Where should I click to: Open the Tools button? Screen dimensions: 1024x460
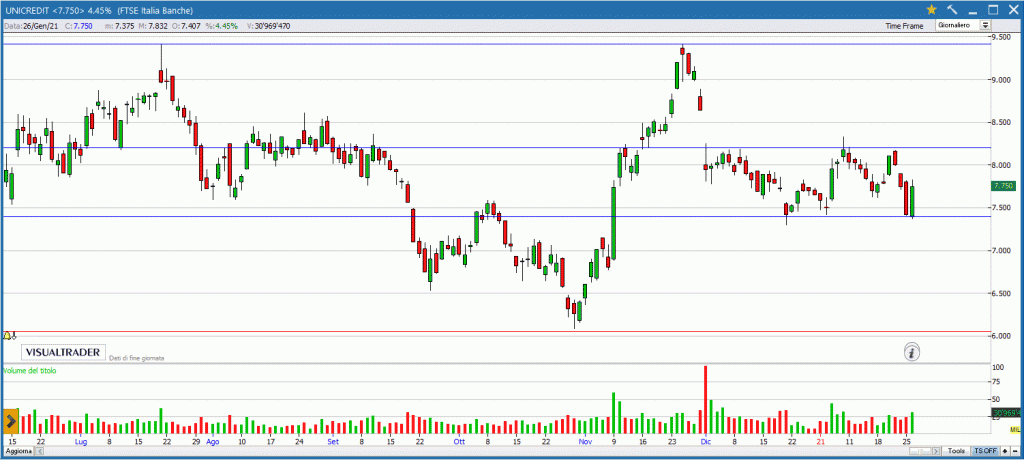pyautogui.click(x=957, y=451)
